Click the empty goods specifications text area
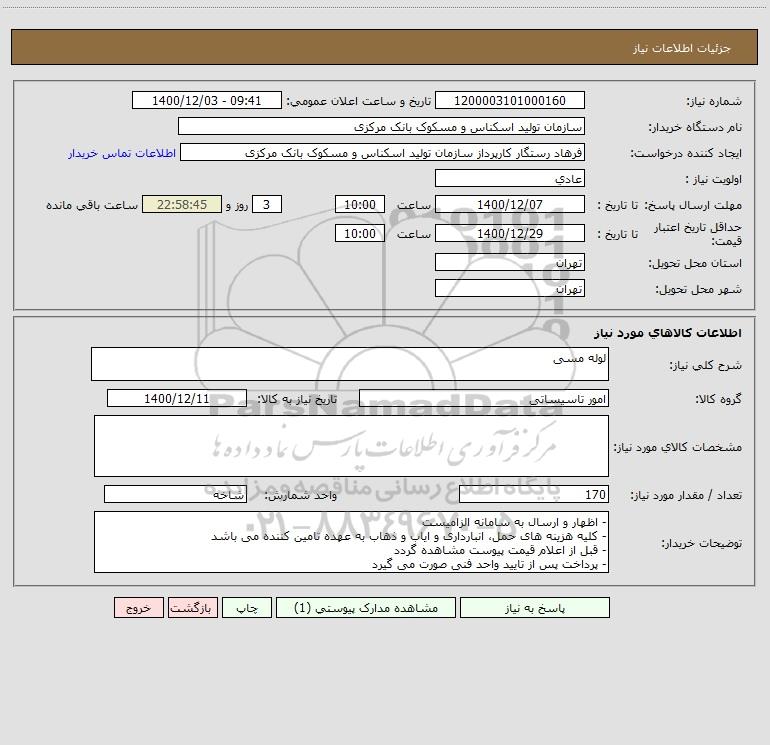Image resolution: width=770 pixels, height=745 pixels. [x=351, y=446]
